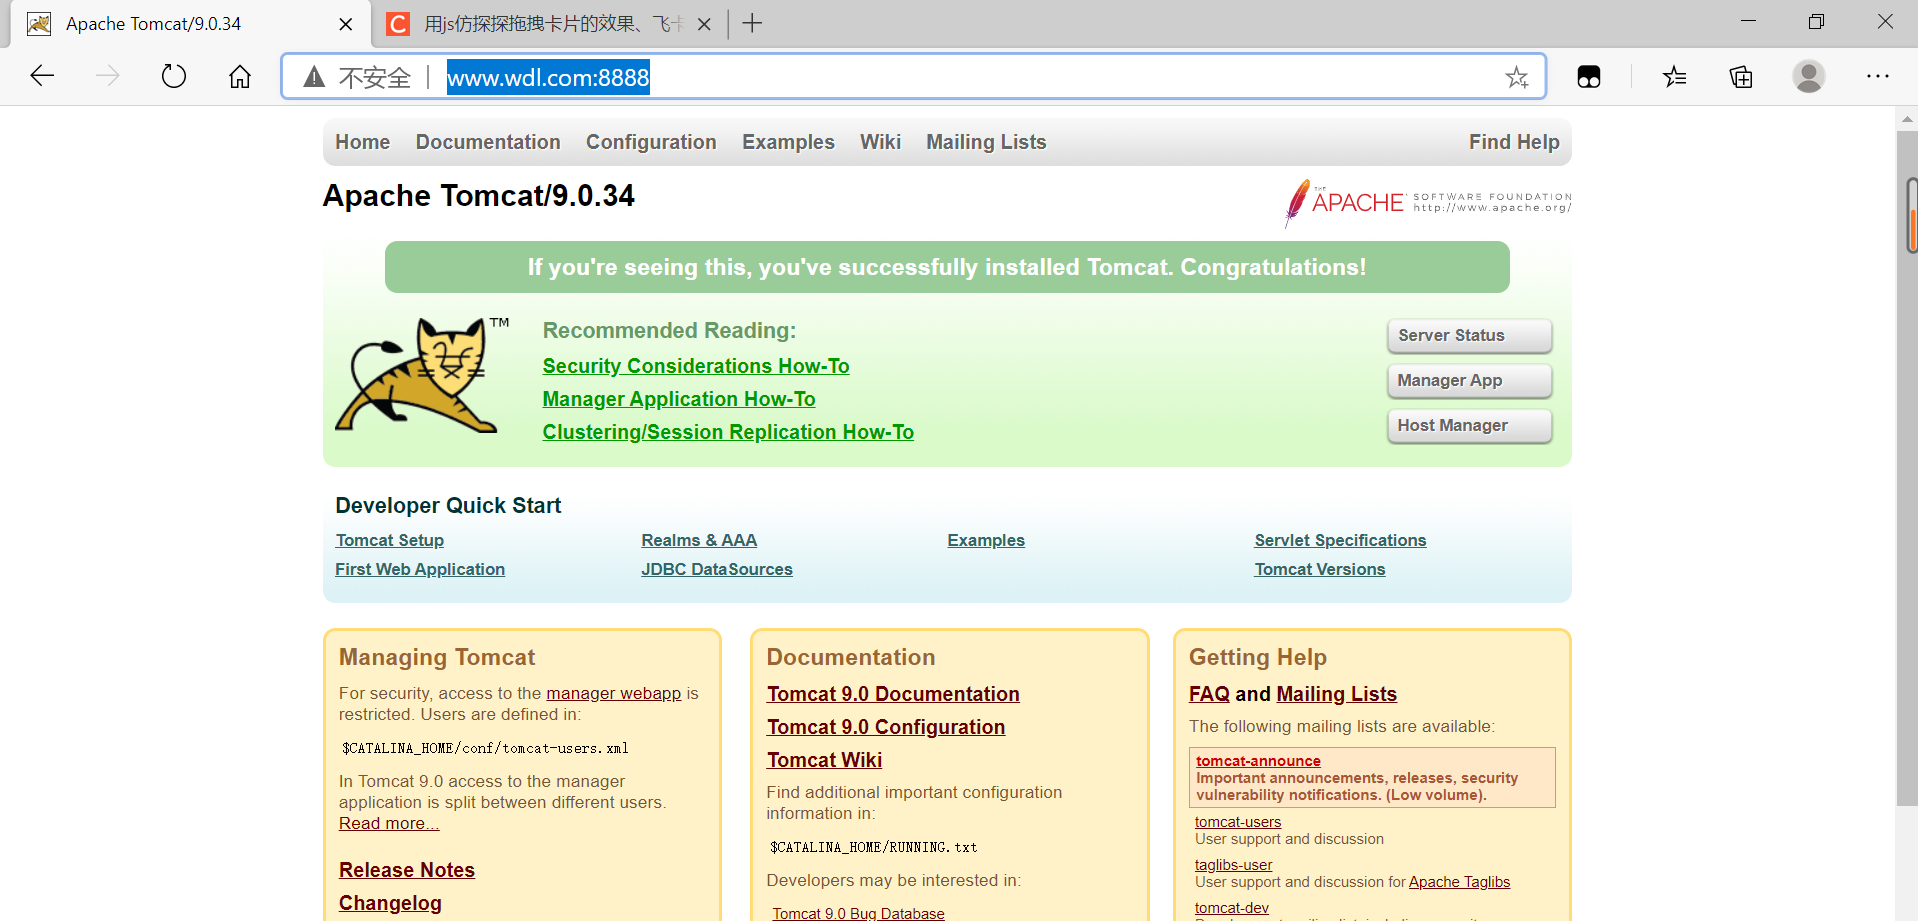Add this page to favorites star
This screenshot has width=1918, height=921.
click(1517, 77)
